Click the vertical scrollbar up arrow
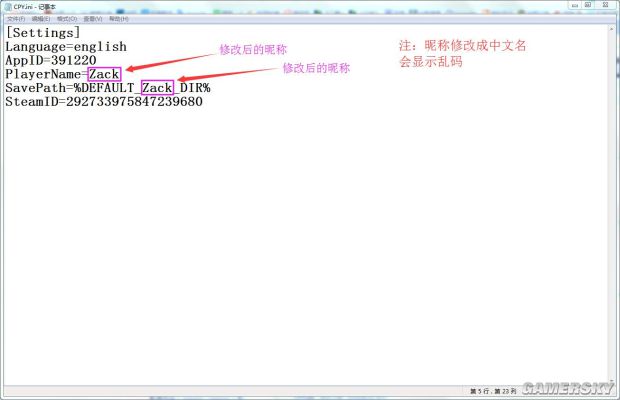 613,28
